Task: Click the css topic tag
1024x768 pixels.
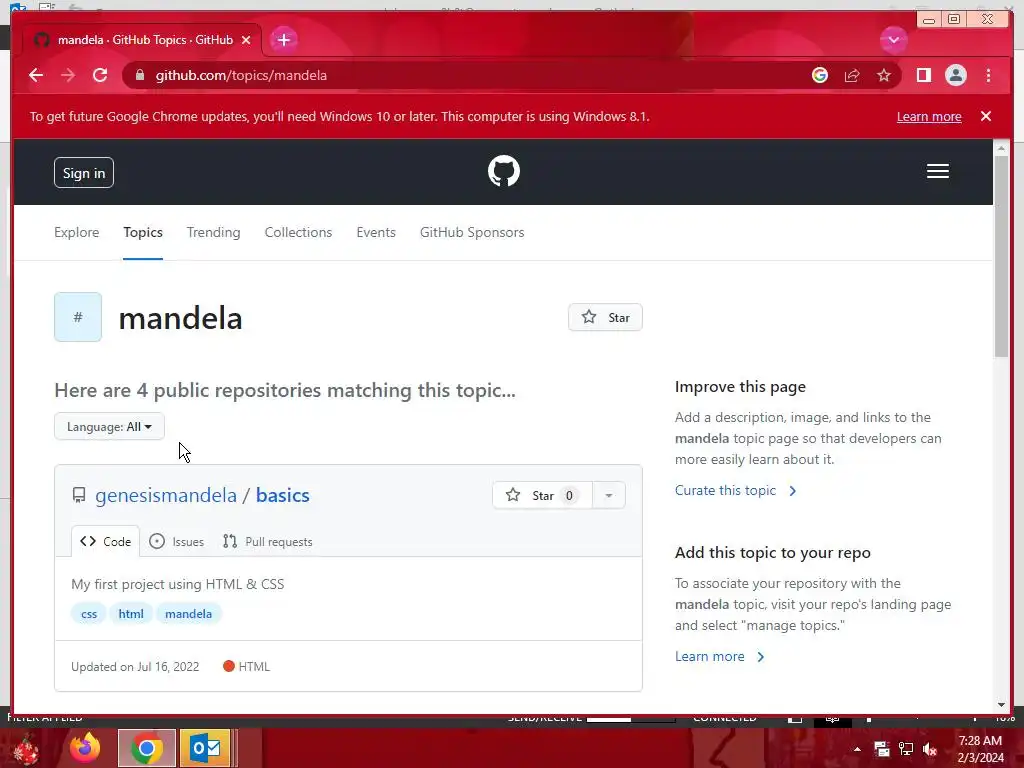Action: coord(89,614)
